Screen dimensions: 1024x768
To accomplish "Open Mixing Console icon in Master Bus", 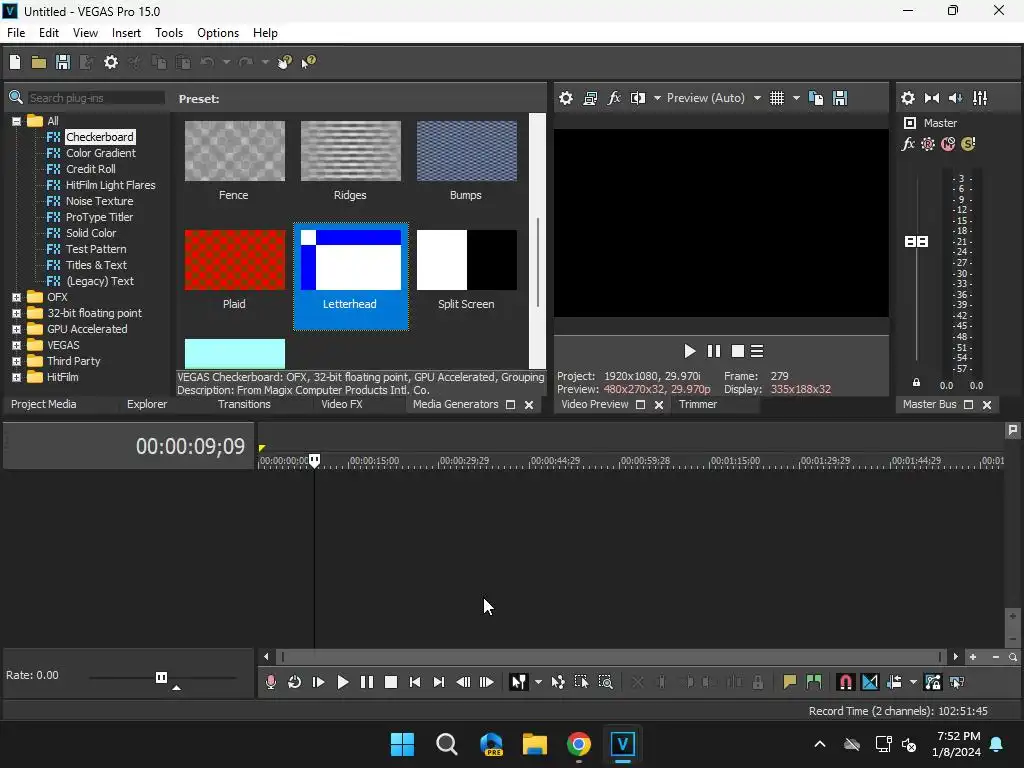I will click(980, 98).
